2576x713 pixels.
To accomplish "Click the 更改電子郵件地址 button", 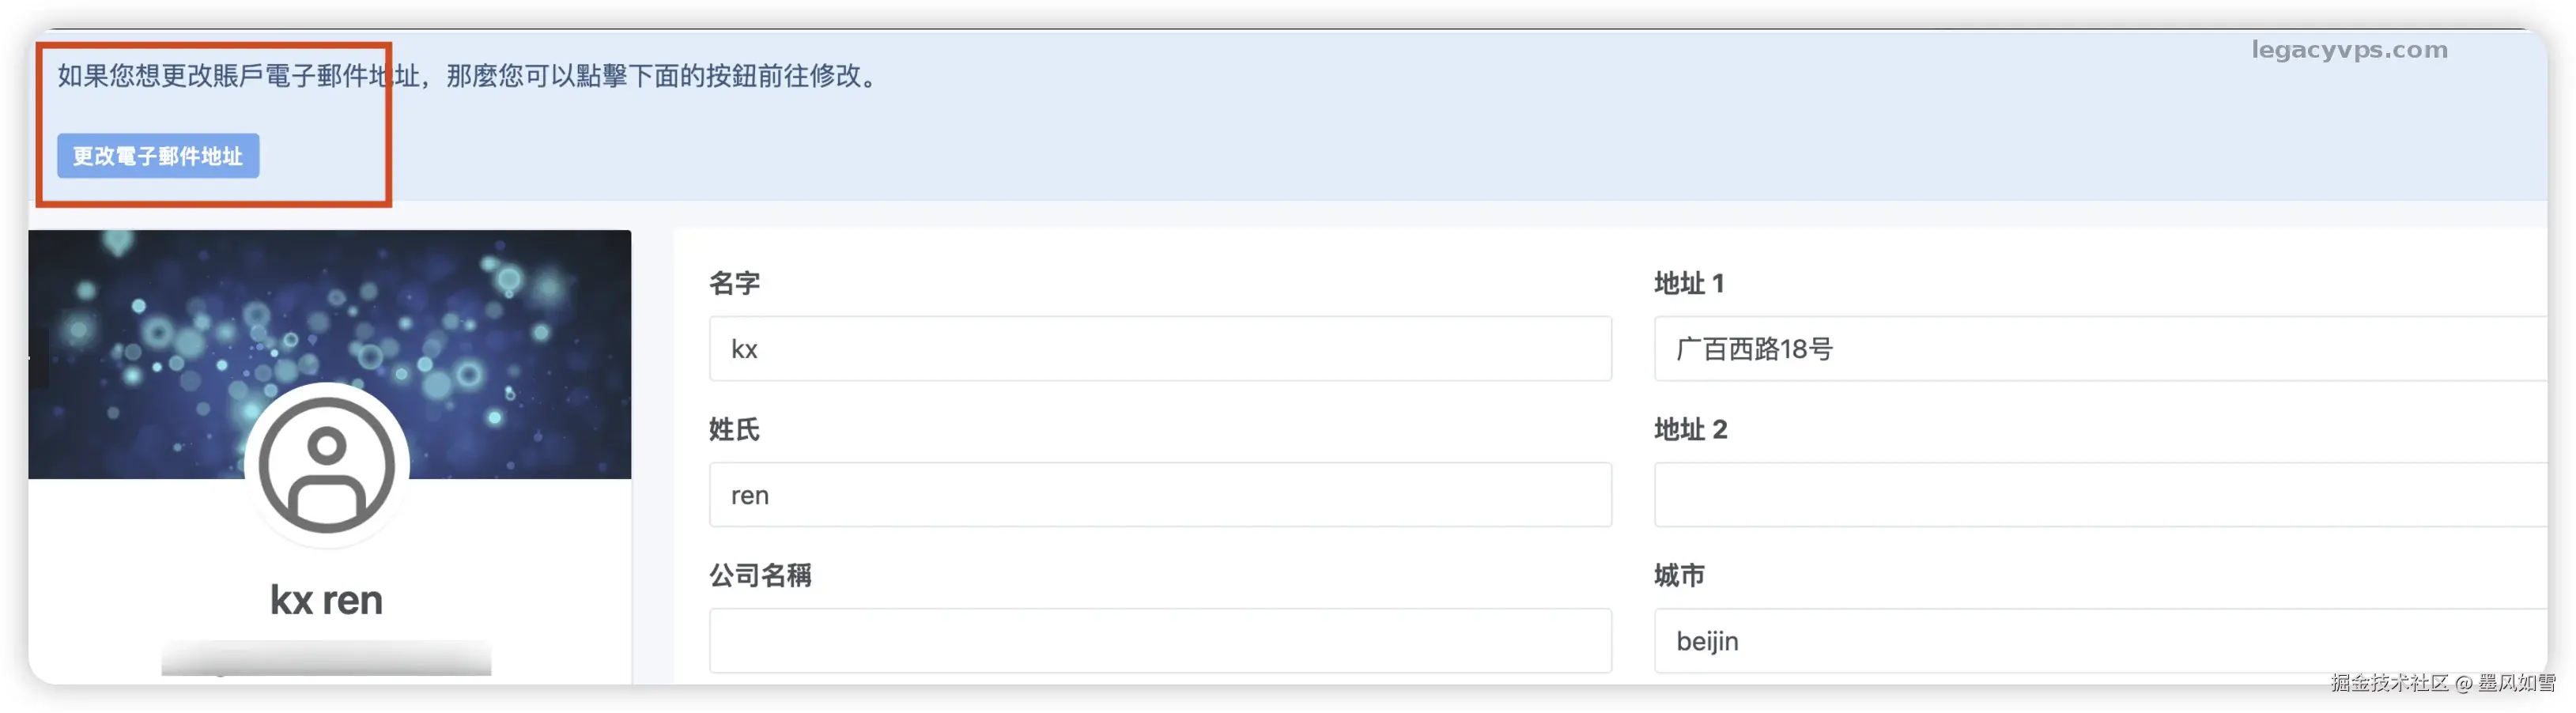I will (x=158, y=156).
